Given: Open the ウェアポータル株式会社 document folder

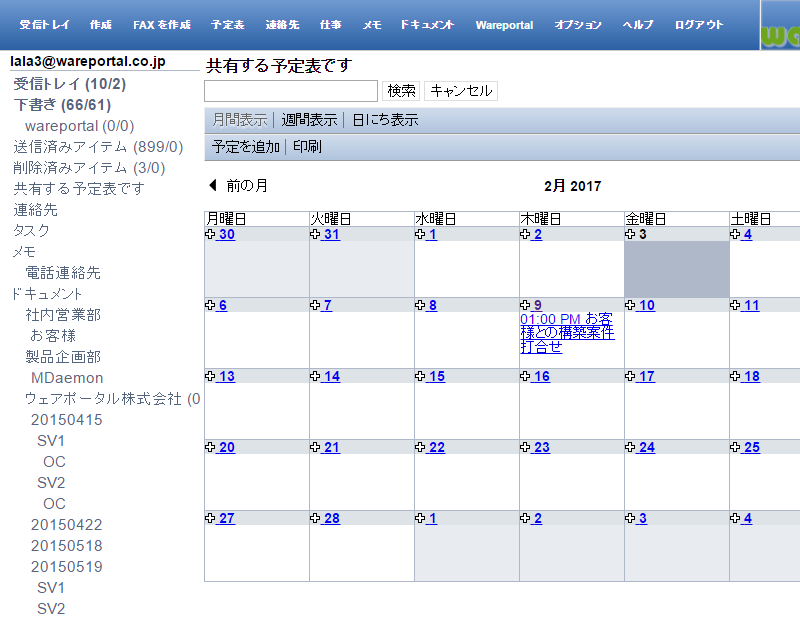Looking at the screenshot, I should (110, 399).
